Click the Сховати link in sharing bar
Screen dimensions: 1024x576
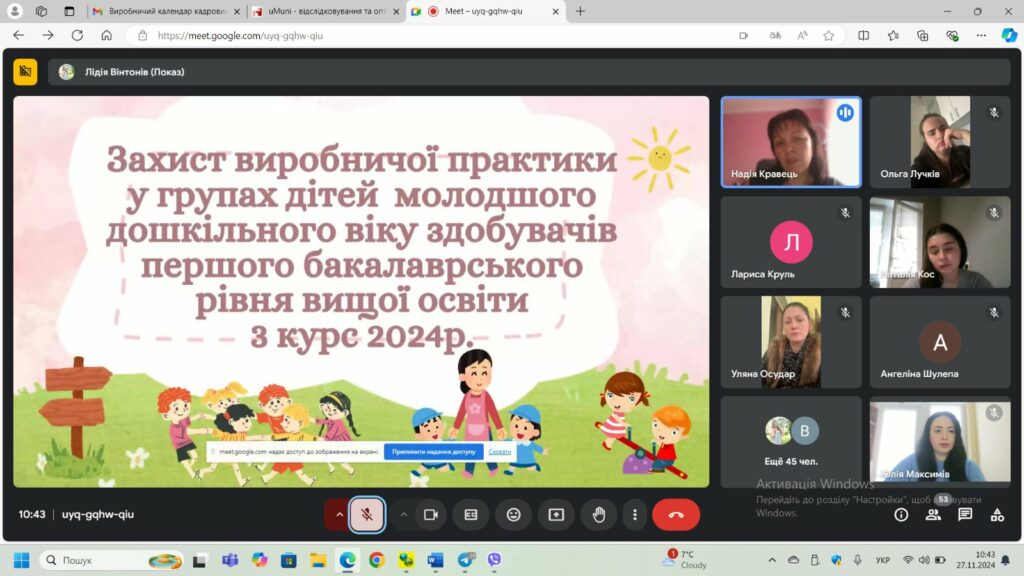point(500,452)
